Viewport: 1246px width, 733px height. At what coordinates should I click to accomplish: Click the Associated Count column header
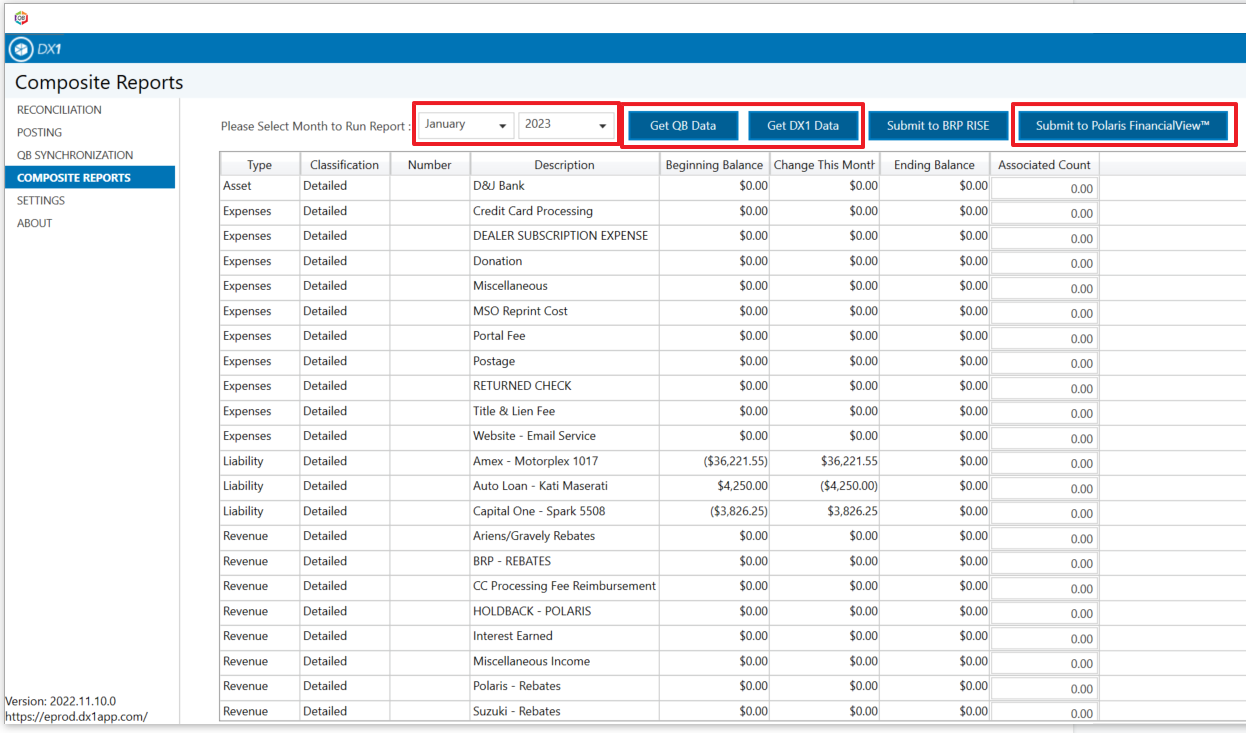tap(1045, 165)
